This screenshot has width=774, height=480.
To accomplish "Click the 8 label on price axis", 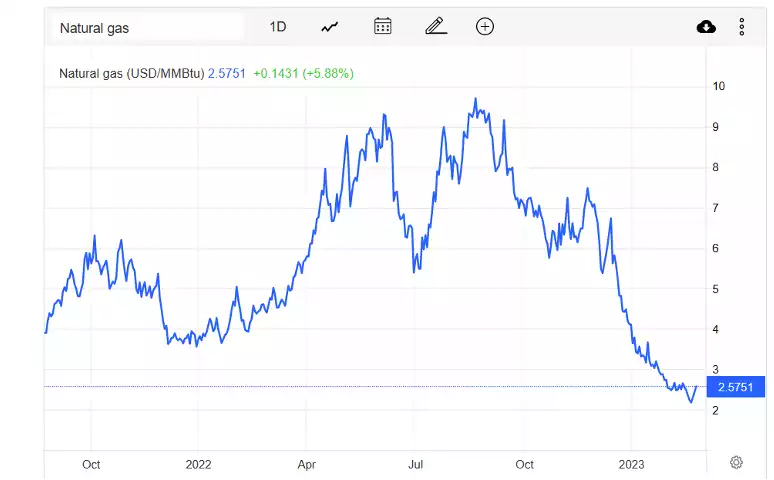I will click(x=715, y=167).
